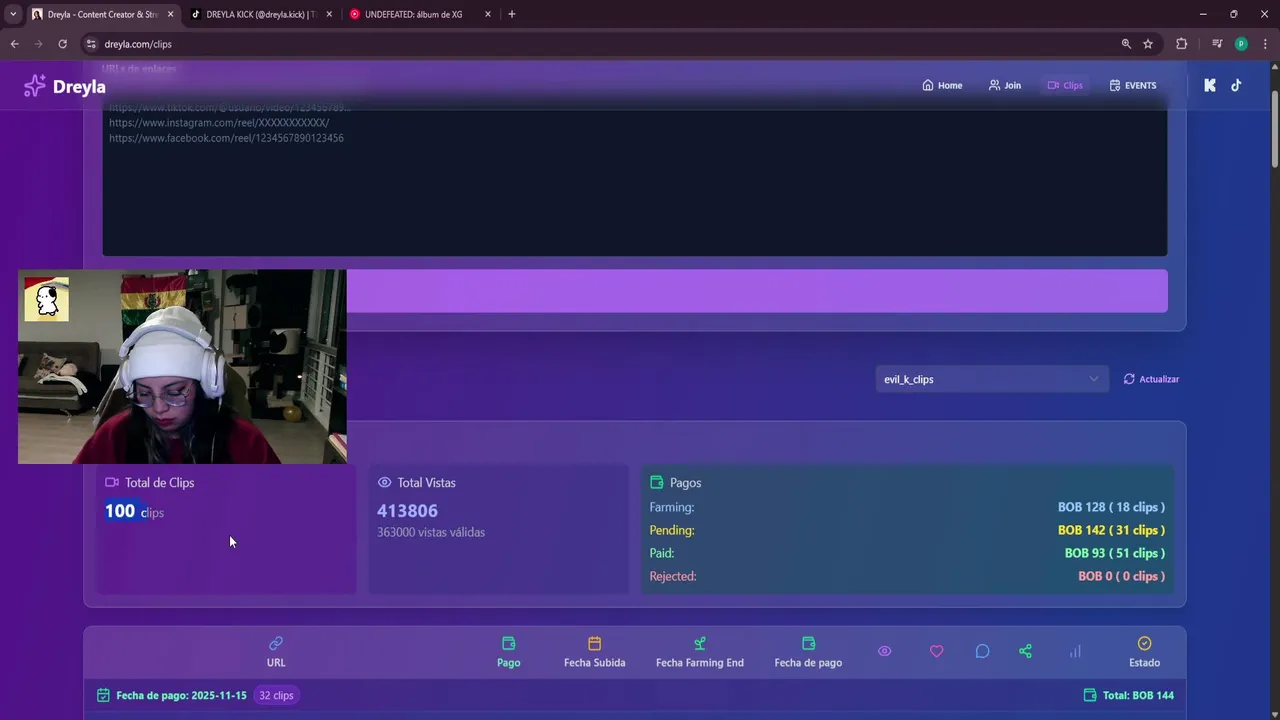Click the Actualizar refresh button
The width and height of the screenshot is (1280, 720).
(1151, 379)
